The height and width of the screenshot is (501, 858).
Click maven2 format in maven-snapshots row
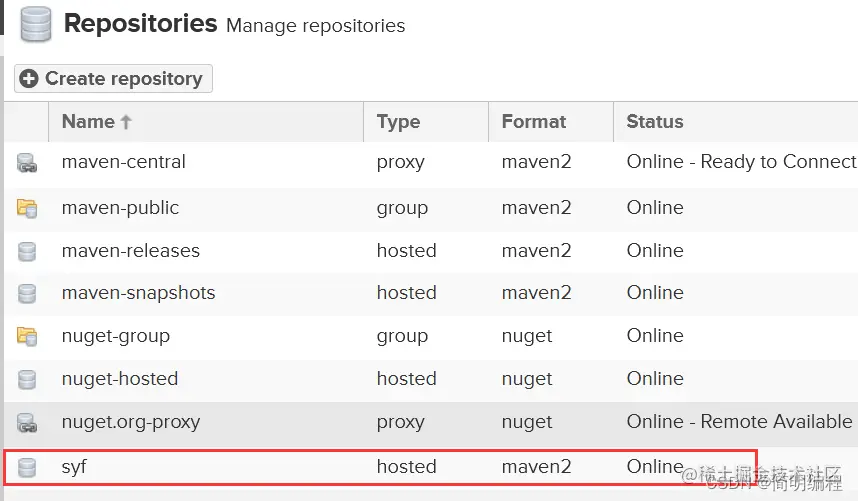pyautogui.click(x=536, y=293)
